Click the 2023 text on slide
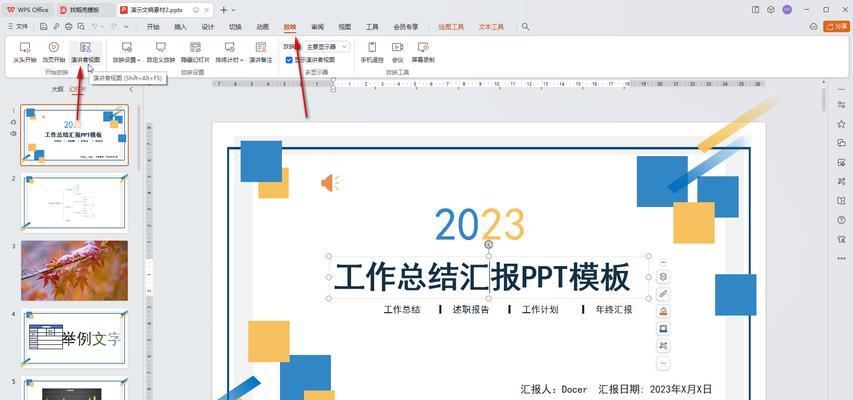 point(480,224)
